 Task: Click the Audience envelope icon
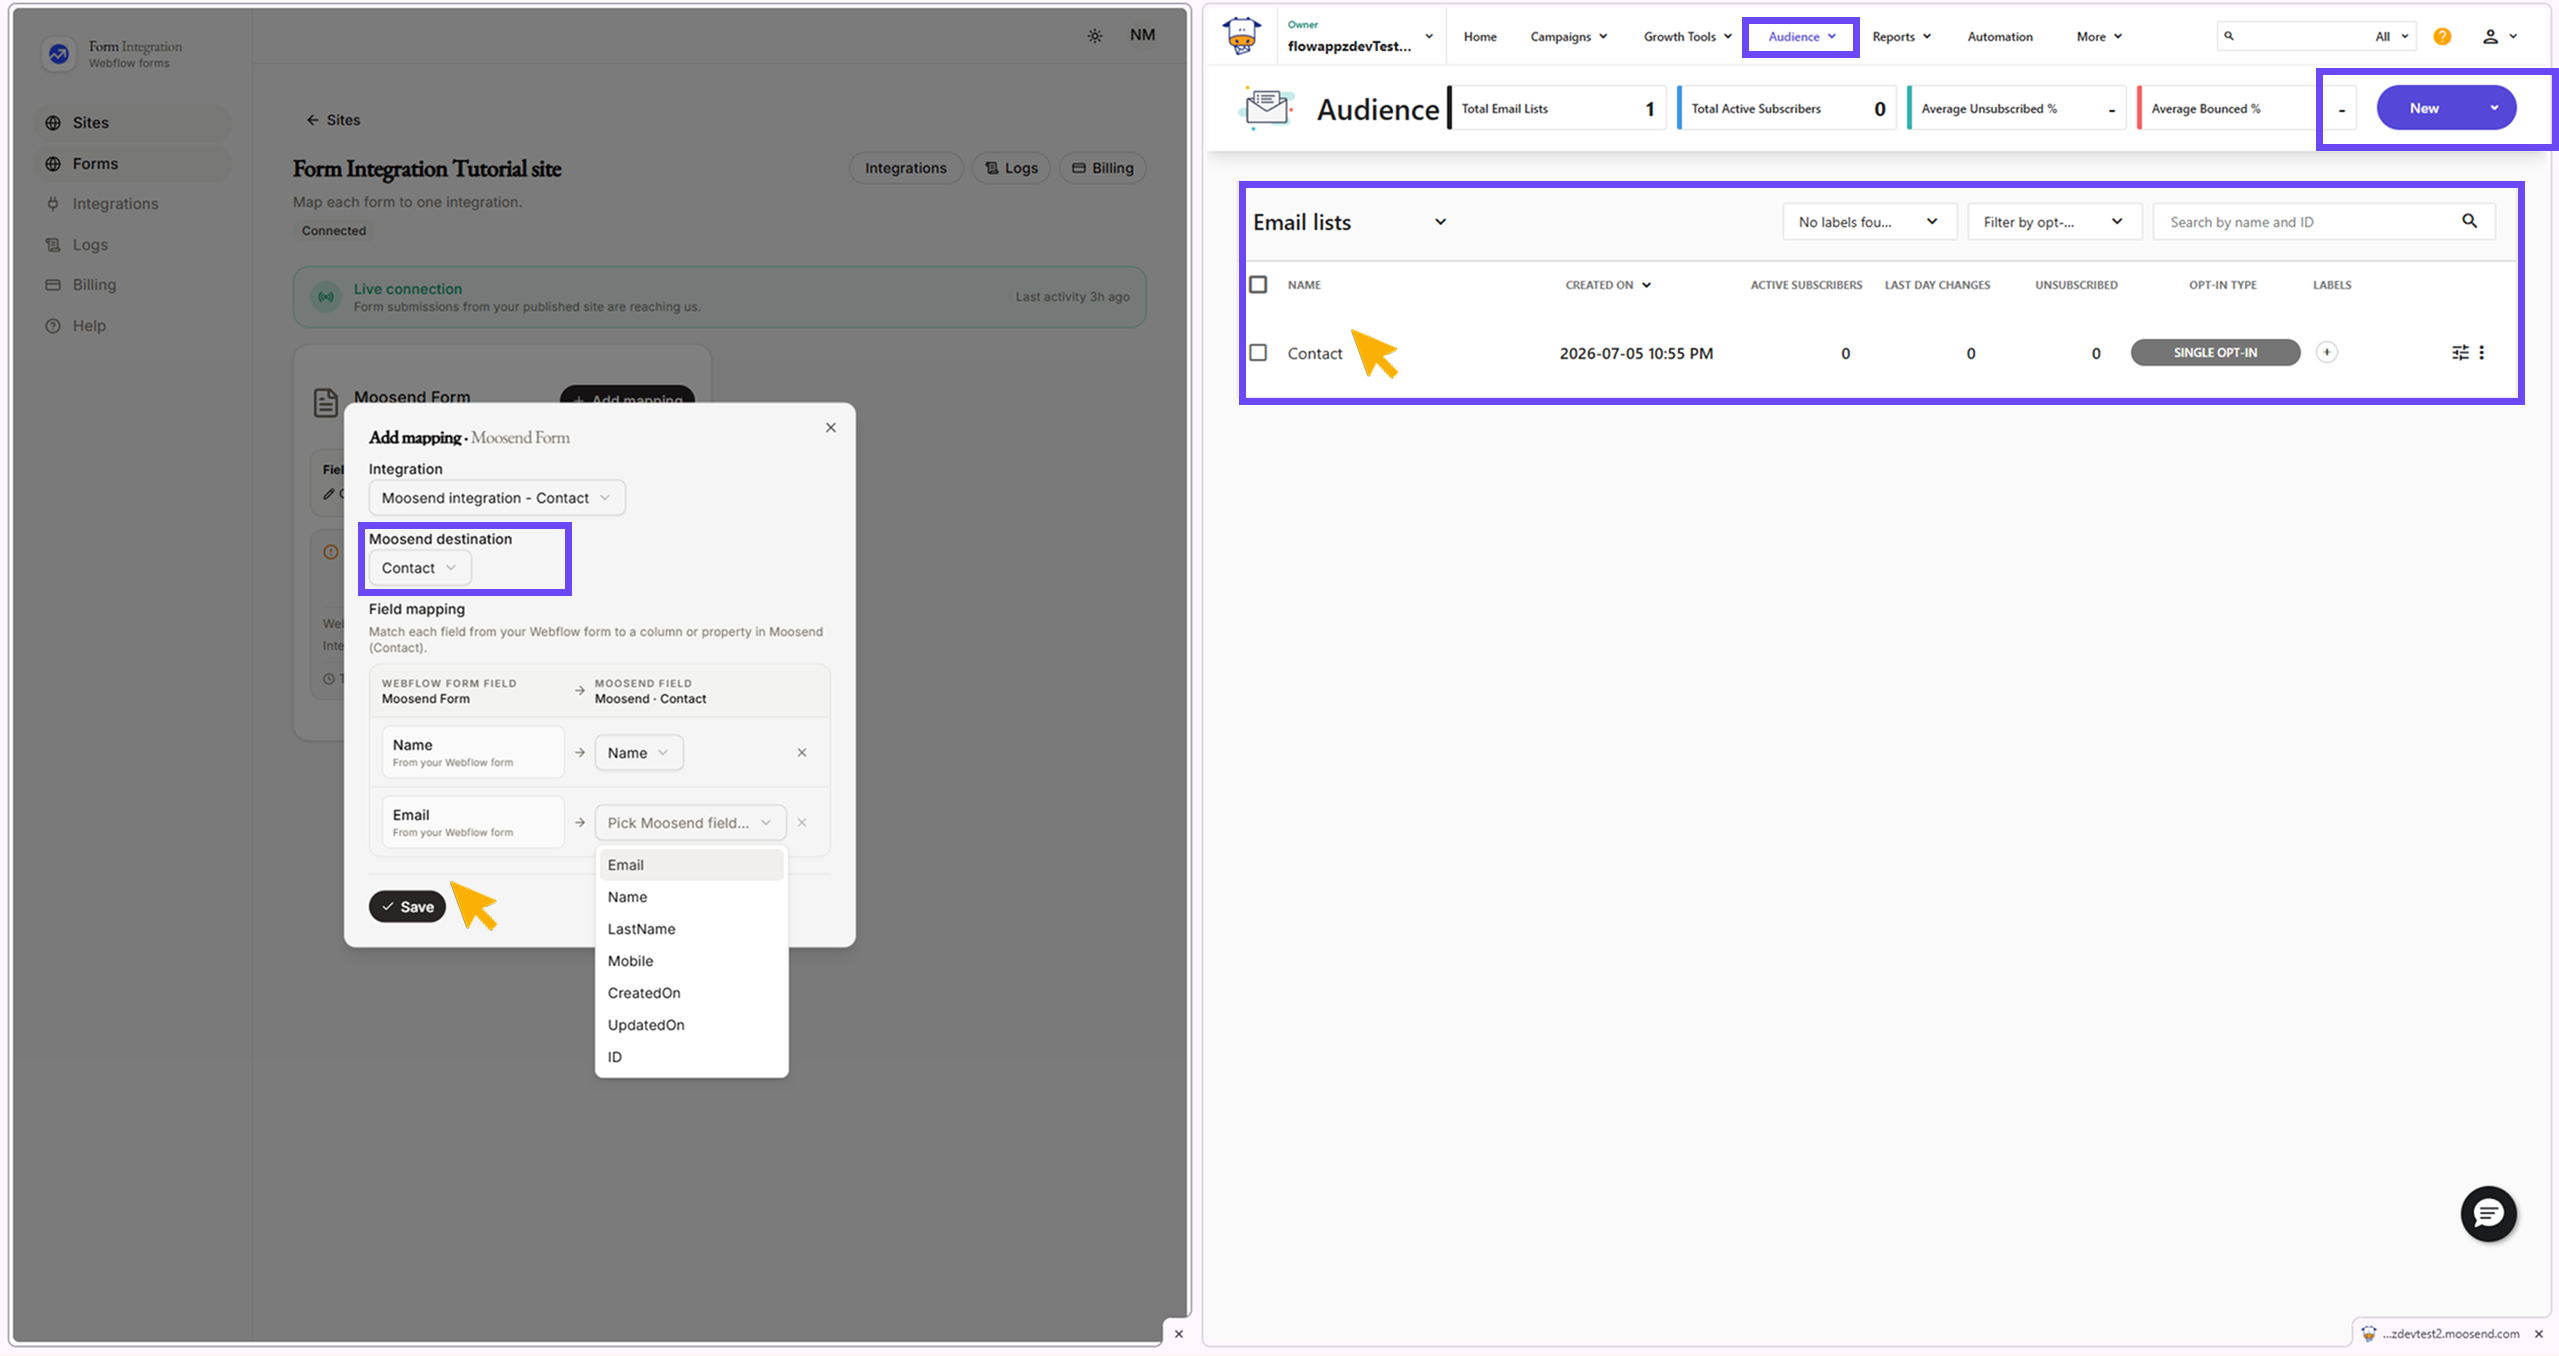pyautogui.click(x=1266, y=107)
